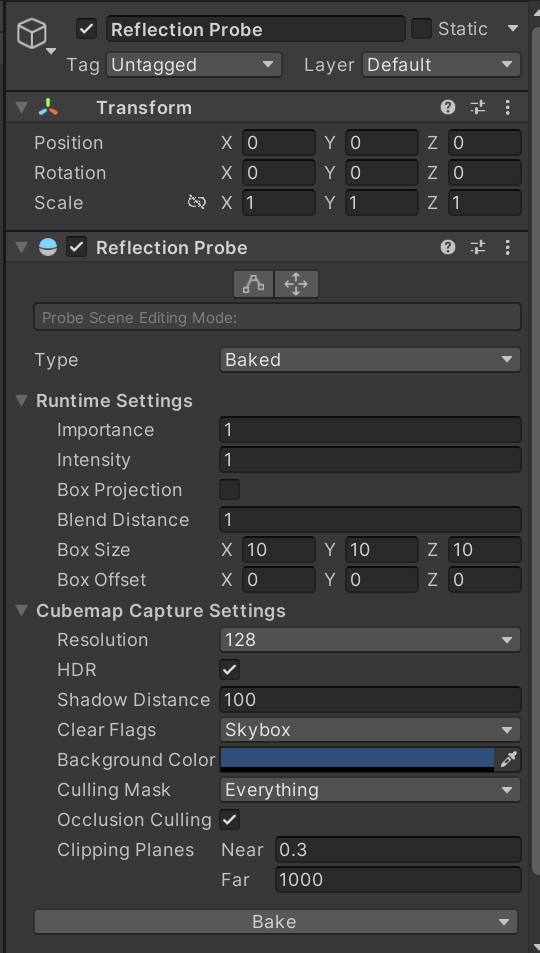The image size is (540, 953).
Task: Open the Background Color swatch
Action: 357,759
